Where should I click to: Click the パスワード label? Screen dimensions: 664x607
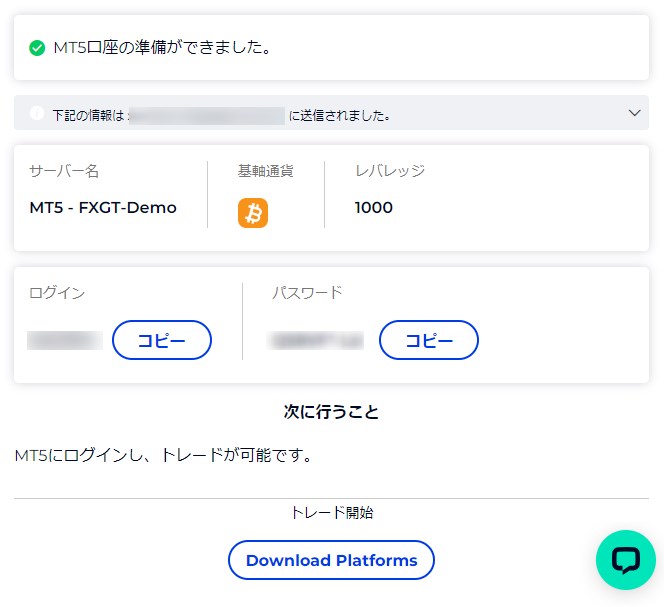pyautogui.click(x=307, y=293)
